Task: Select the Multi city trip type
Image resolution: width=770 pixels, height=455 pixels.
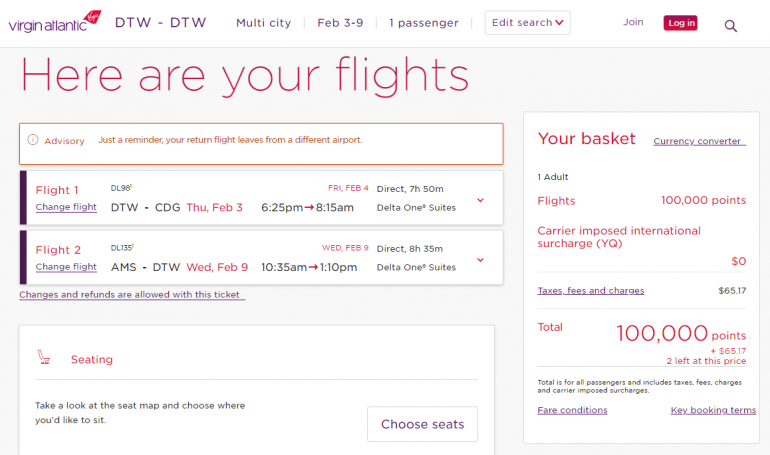Action: click(264, 23)
